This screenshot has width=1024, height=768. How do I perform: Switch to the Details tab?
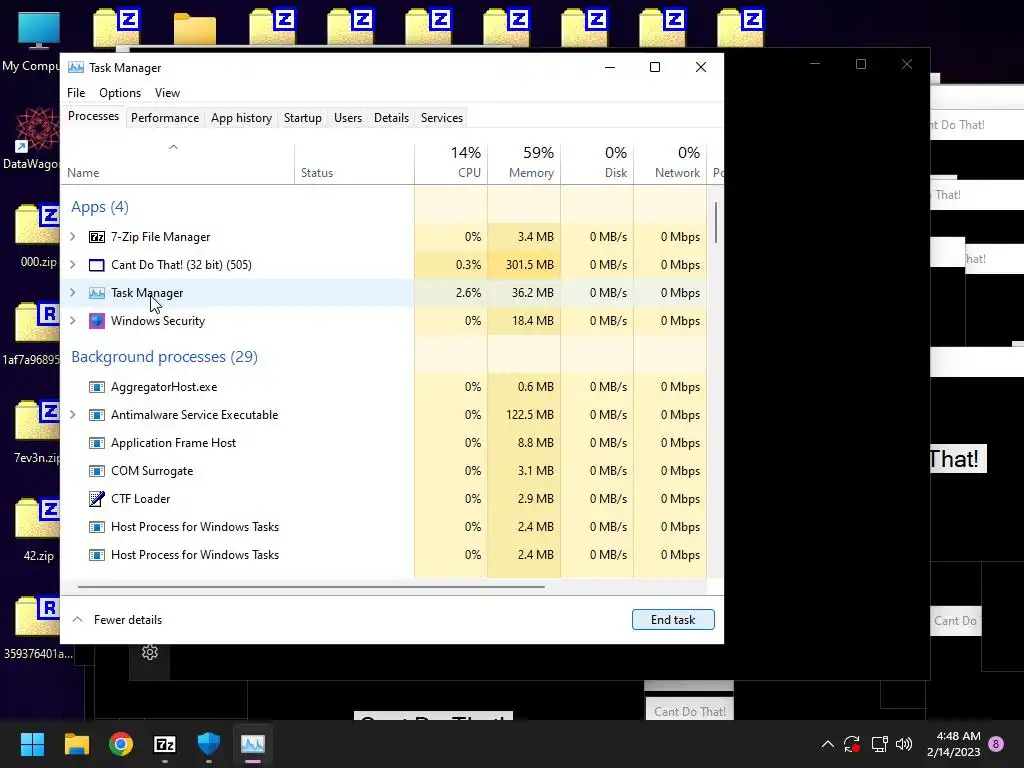tap(391, 118)
